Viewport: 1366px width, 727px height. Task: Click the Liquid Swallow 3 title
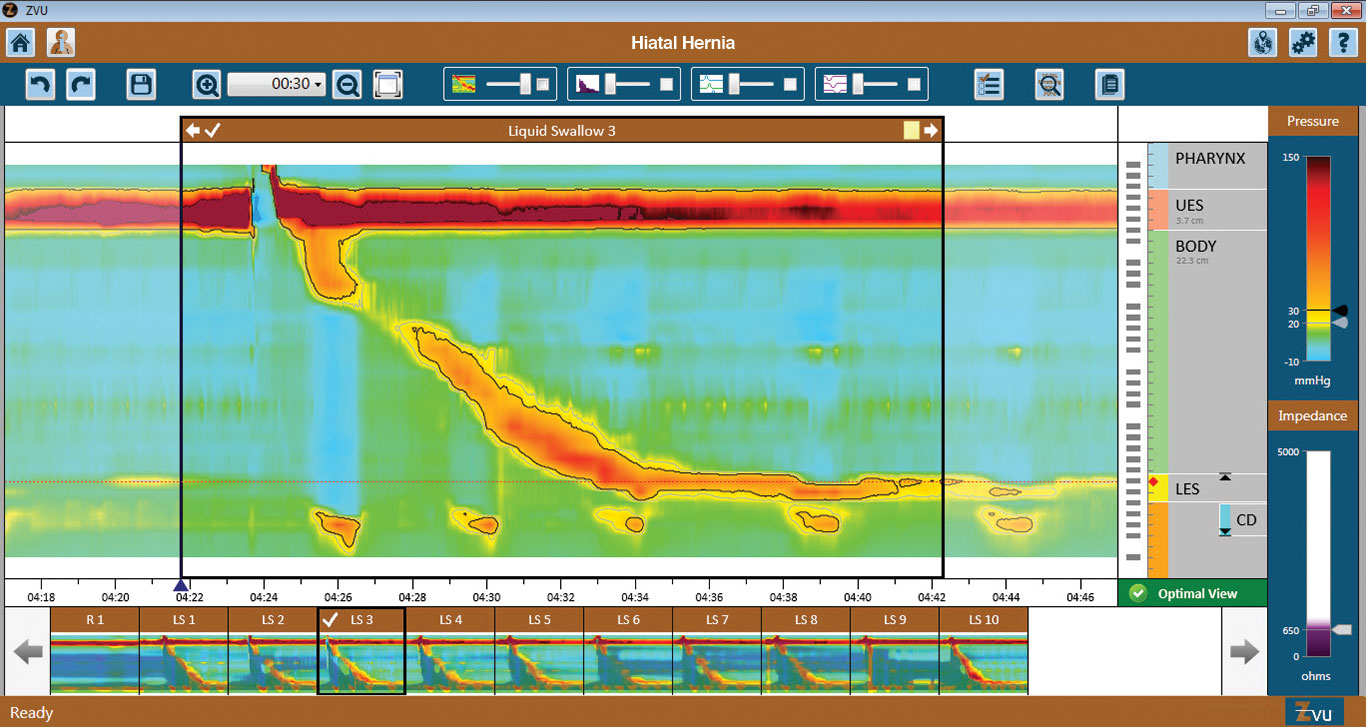[561, 130]
